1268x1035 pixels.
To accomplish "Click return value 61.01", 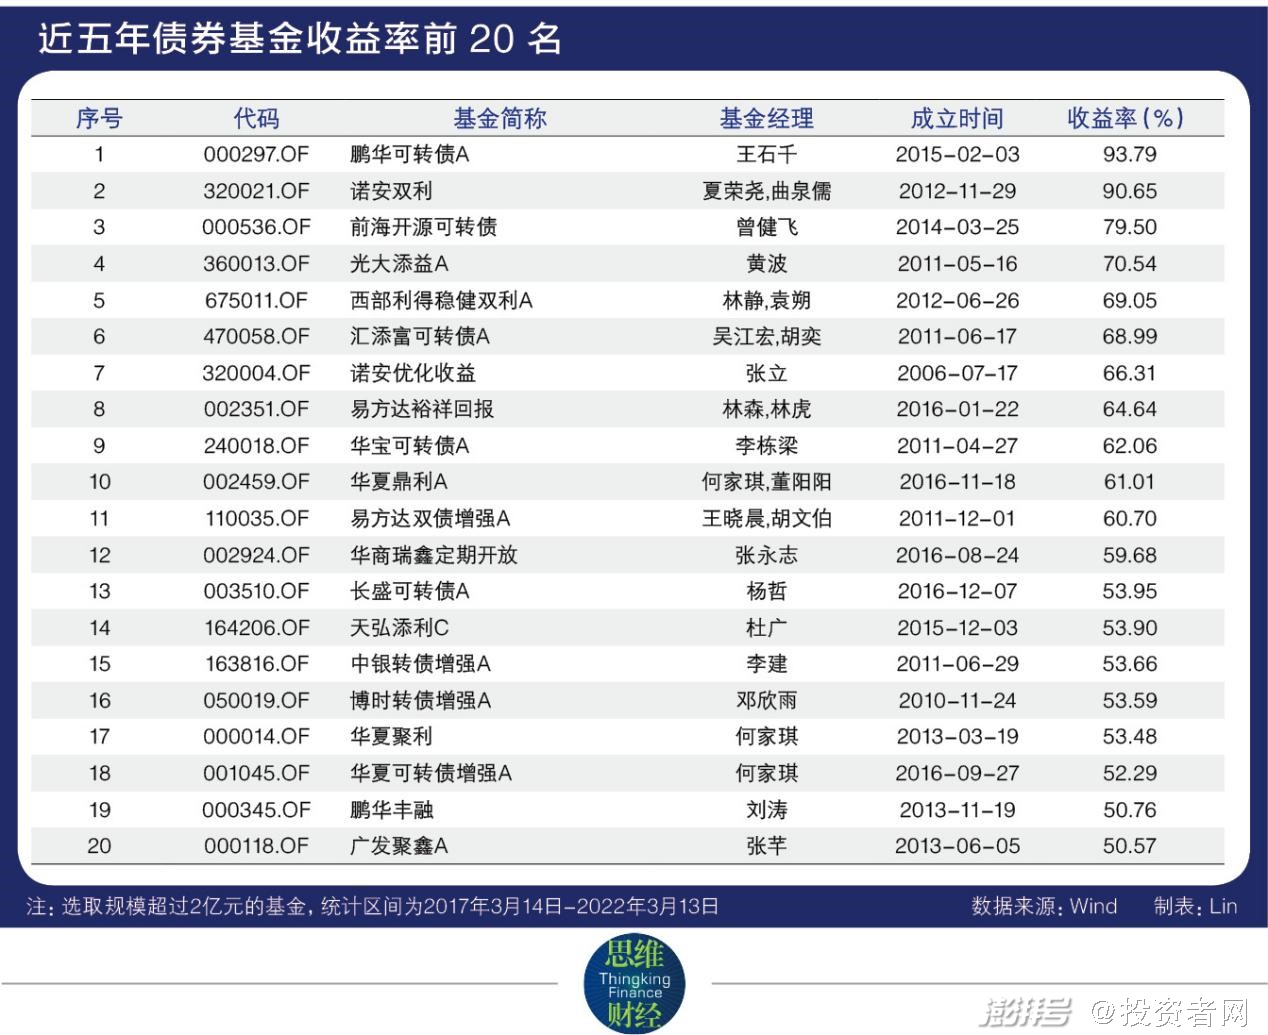I will 1130,482.
